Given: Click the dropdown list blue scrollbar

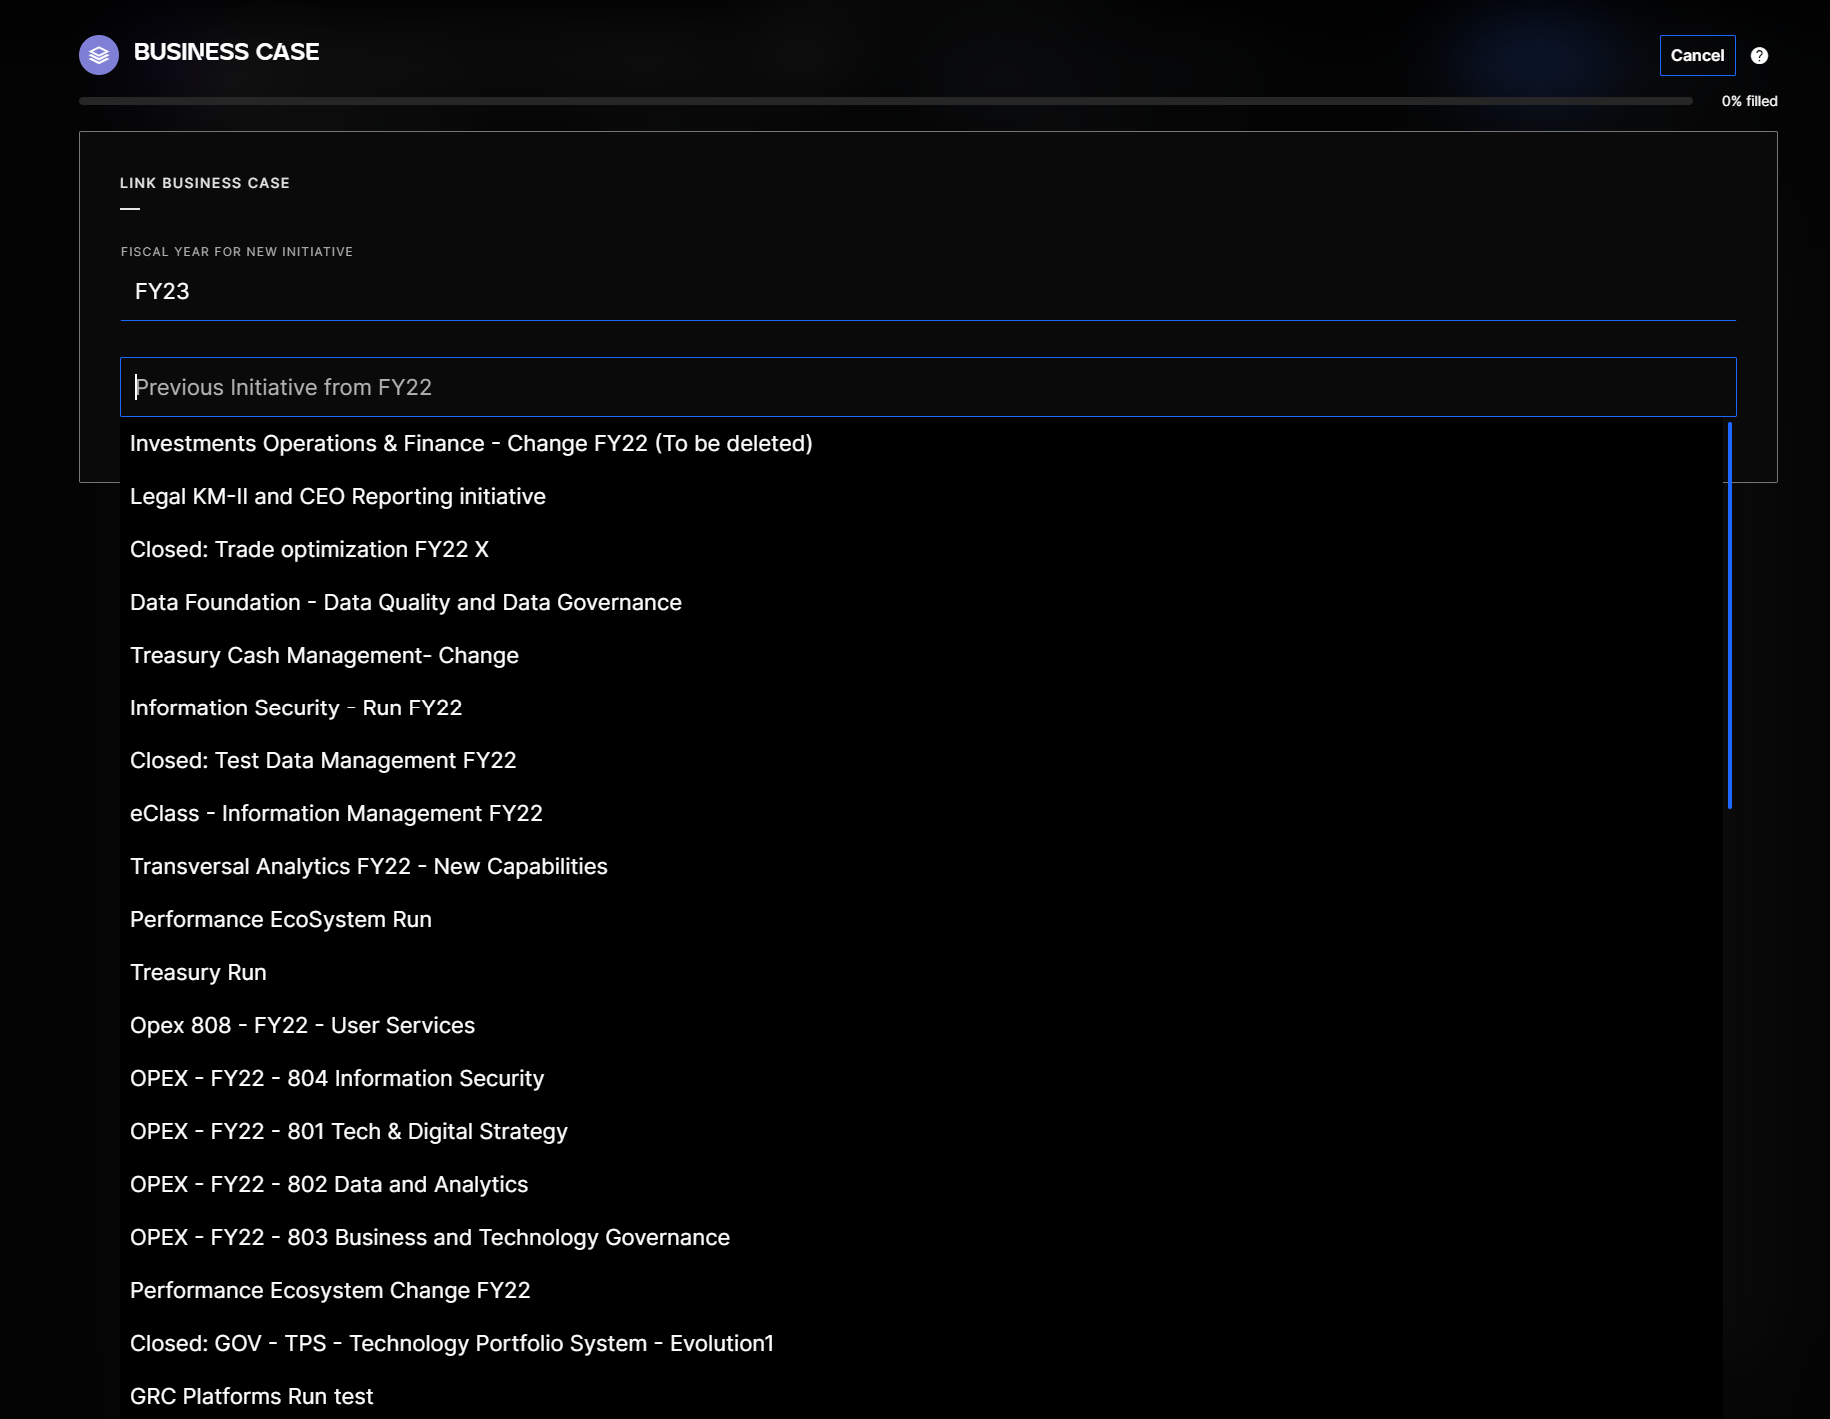Looking at the screenshot, I should click(1729, 615).
